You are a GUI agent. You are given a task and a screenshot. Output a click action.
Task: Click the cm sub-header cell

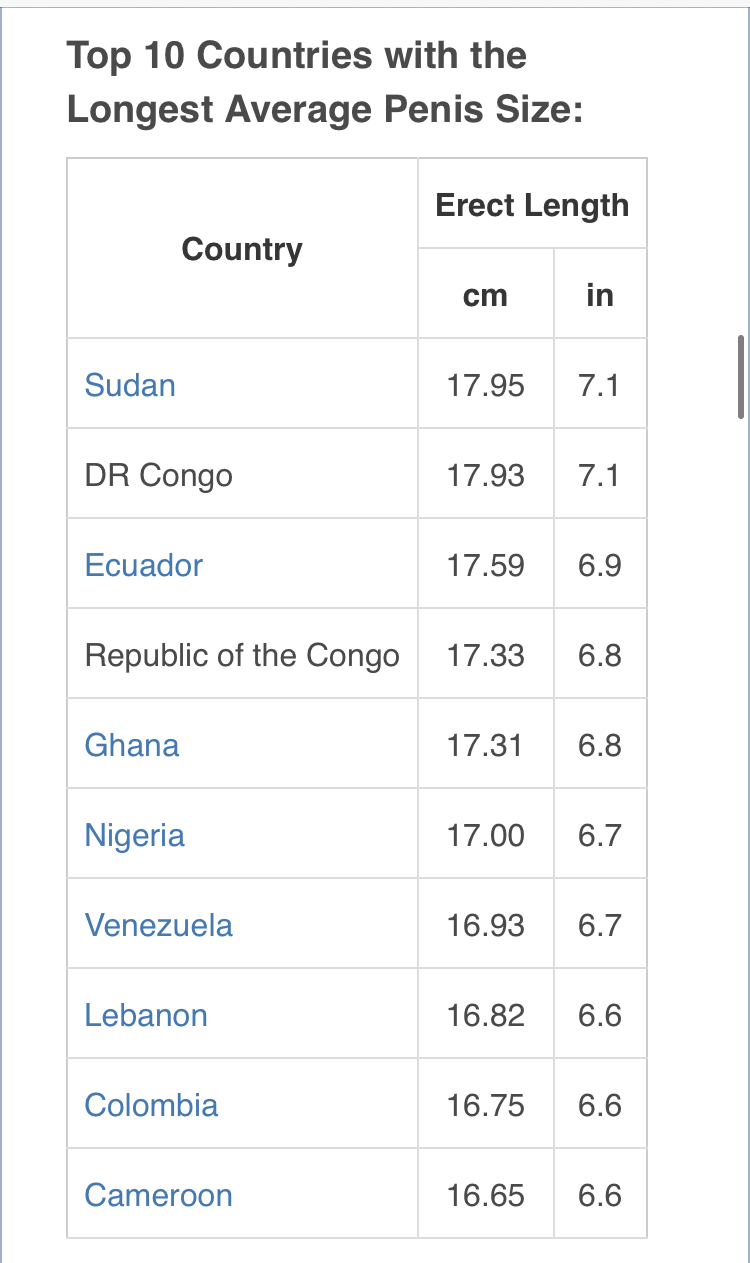click(x=486, y=295)
